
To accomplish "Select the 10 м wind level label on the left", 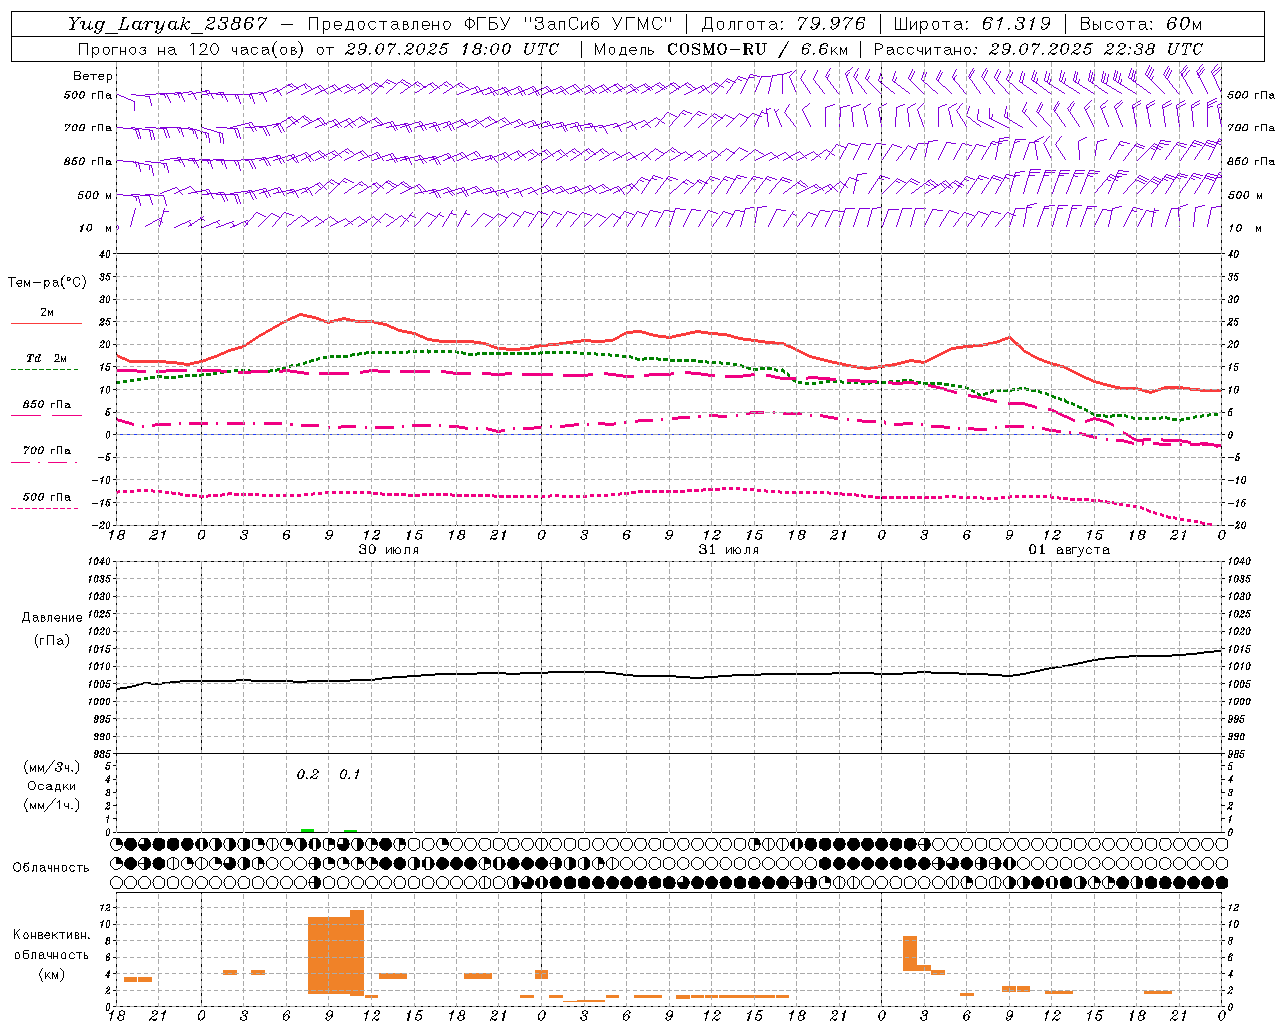I will click(95, 228).
